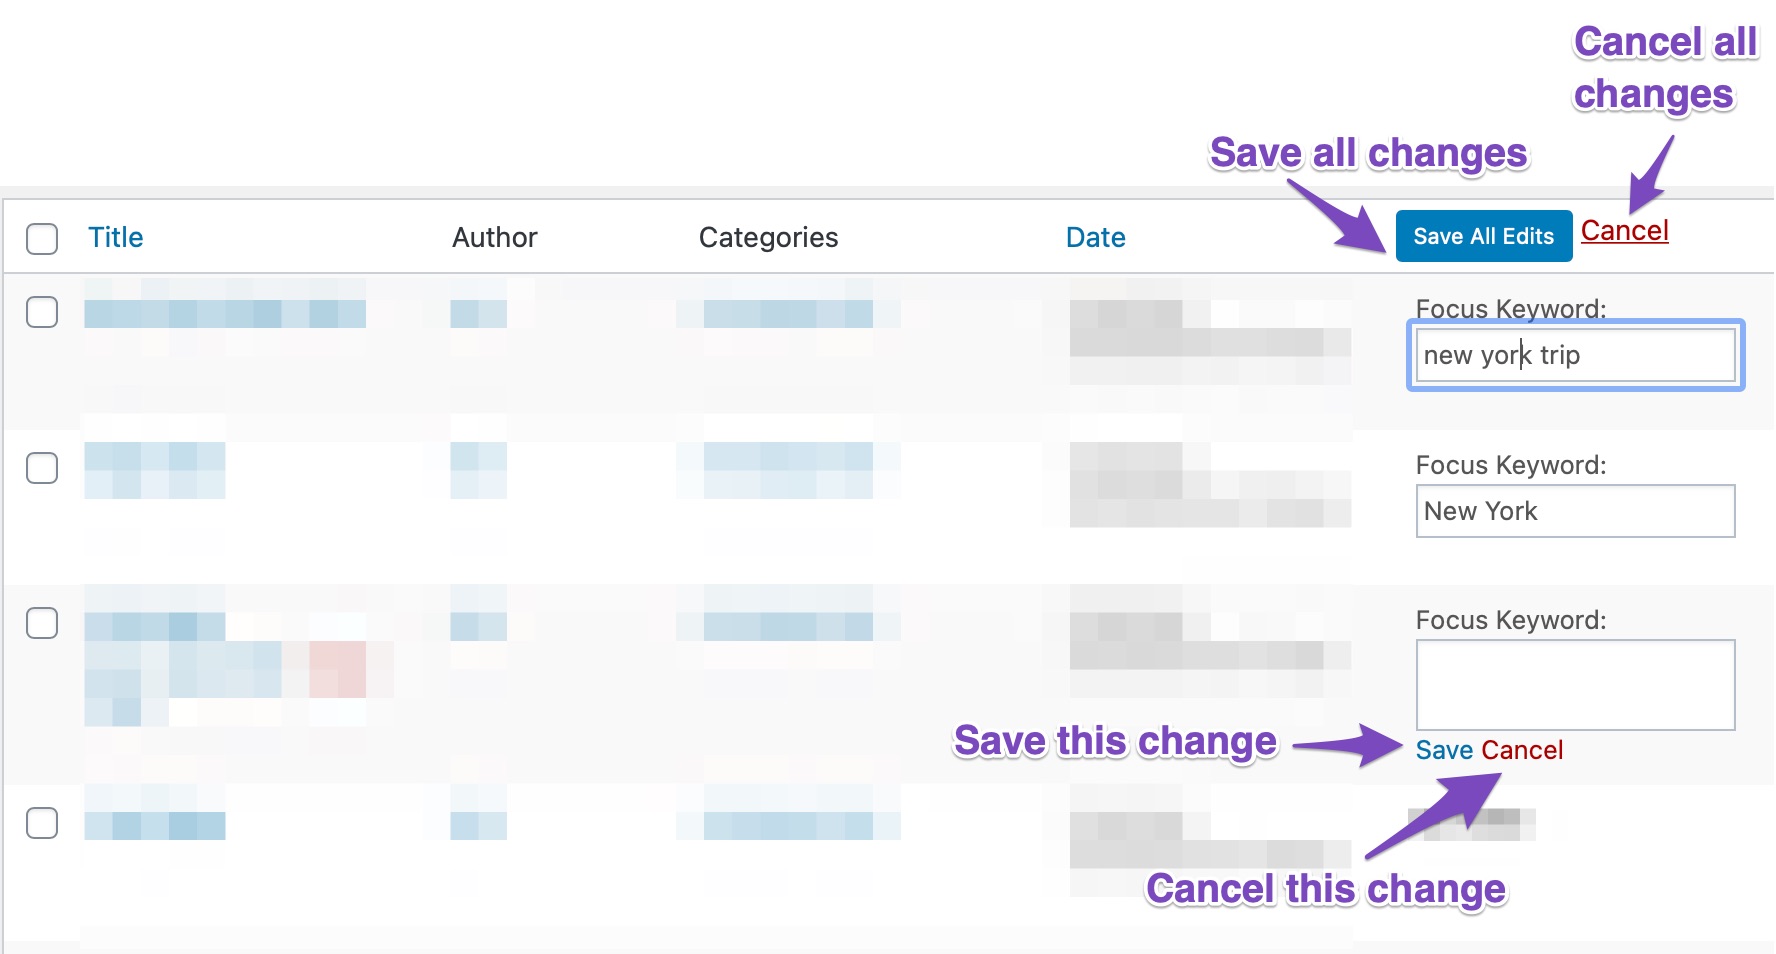
Task: Click the empty Focus Keyword box
Action: (1575, 685)
